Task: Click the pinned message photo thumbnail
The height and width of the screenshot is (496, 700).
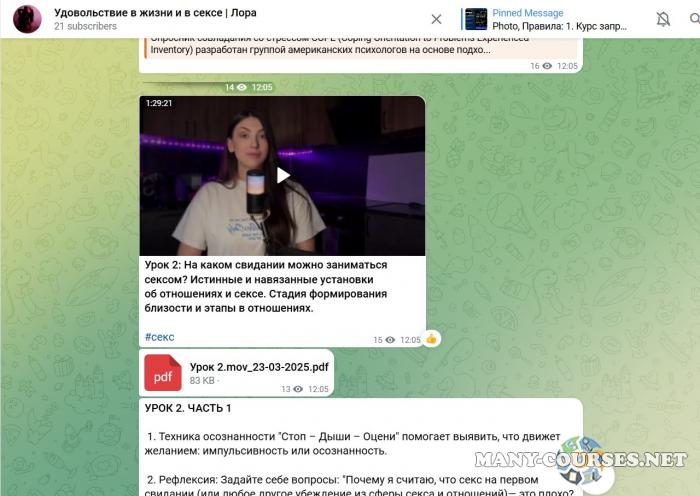Action: click(x=476, y=19)
